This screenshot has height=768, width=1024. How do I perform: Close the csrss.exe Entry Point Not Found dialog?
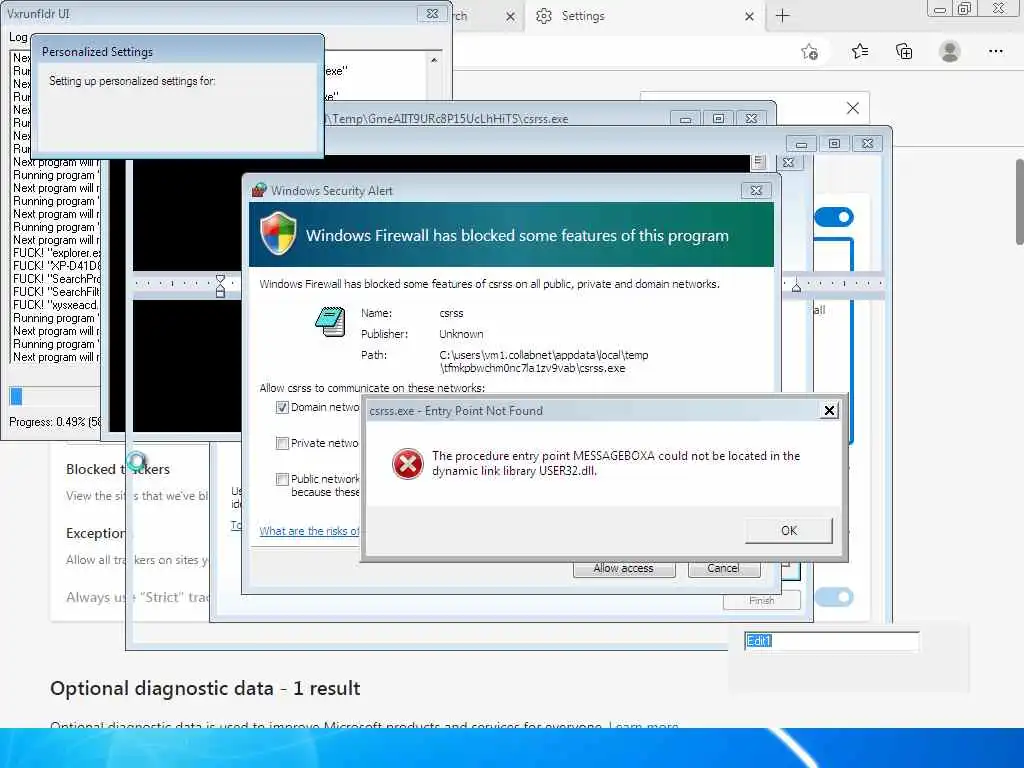tap(829, 410)
